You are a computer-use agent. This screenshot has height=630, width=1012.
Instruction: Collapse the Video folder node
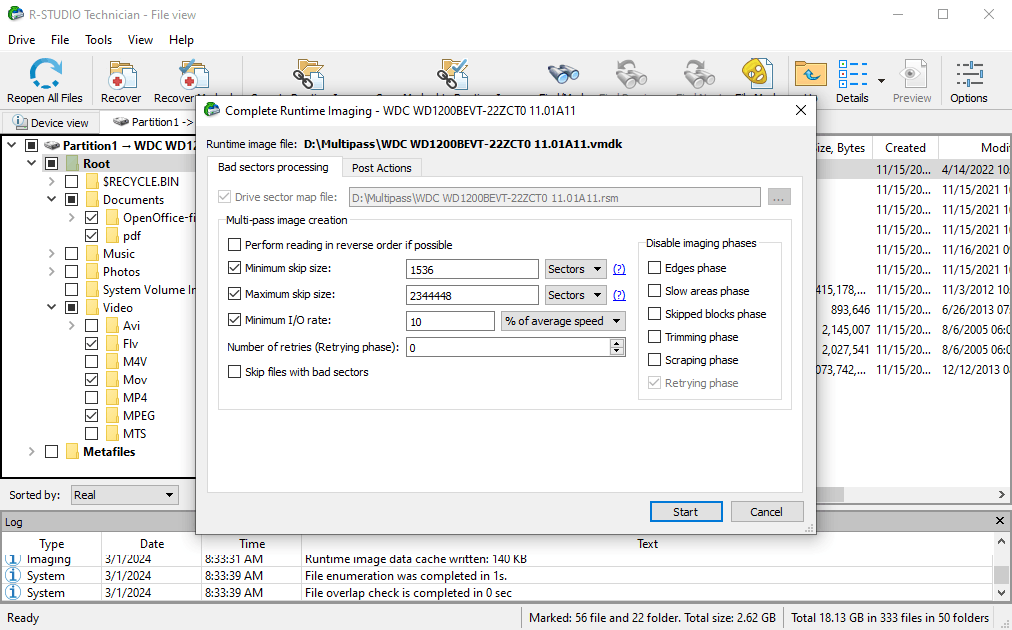click(x=52, y=308)
